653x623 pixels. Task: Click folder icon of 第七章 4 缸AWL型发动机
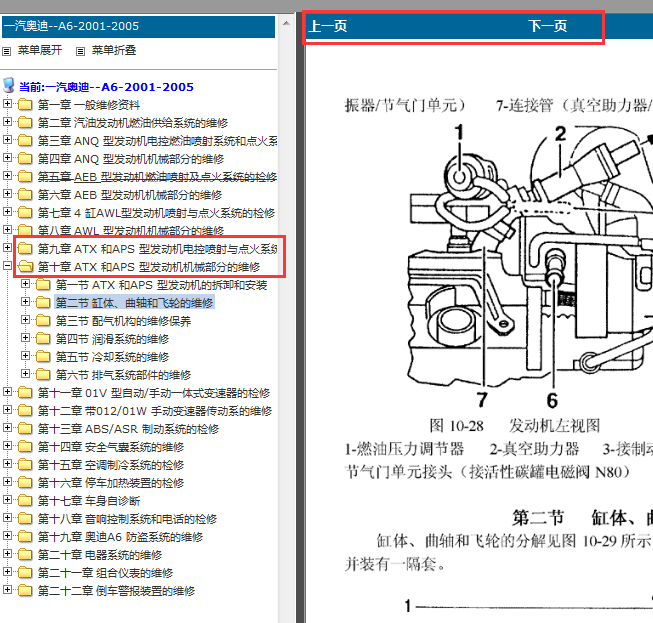[x=25, y=212]
